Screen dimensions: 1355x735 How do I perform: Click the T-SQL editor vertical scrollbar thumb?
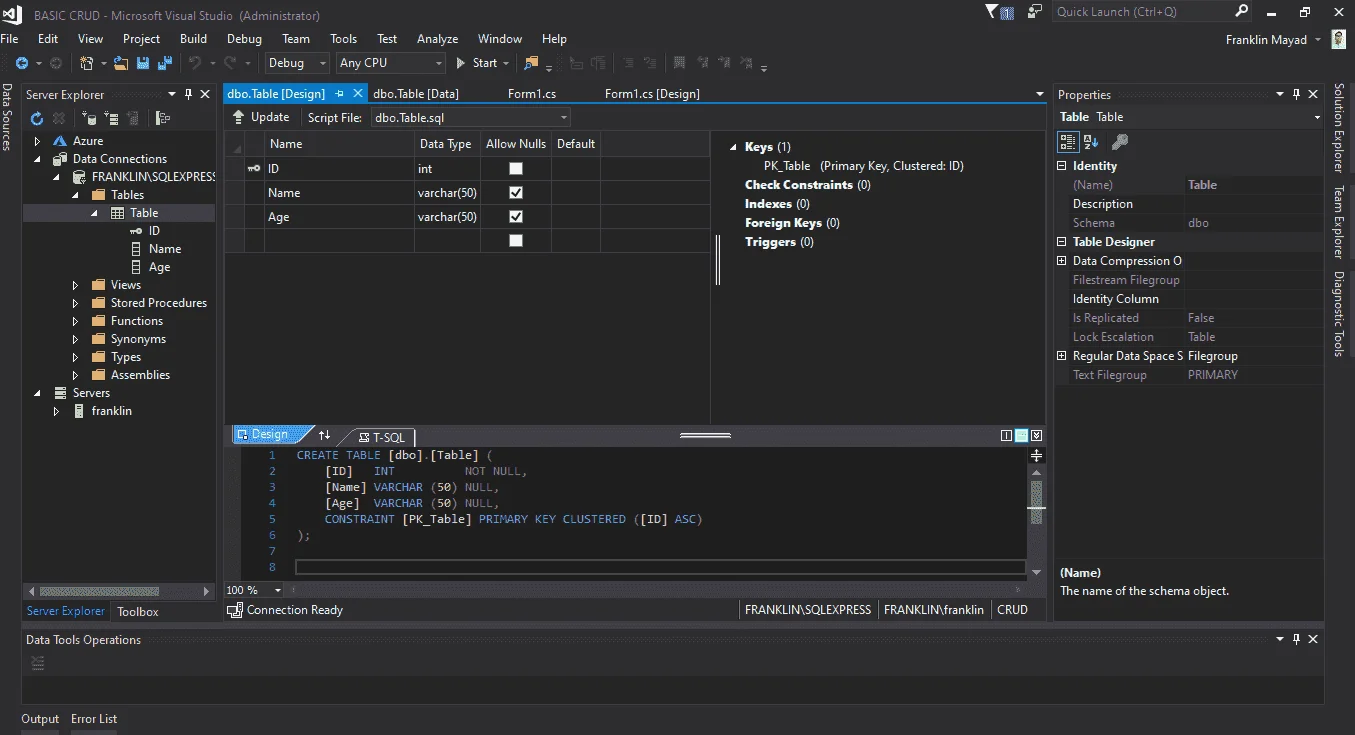pos(1036,501)
